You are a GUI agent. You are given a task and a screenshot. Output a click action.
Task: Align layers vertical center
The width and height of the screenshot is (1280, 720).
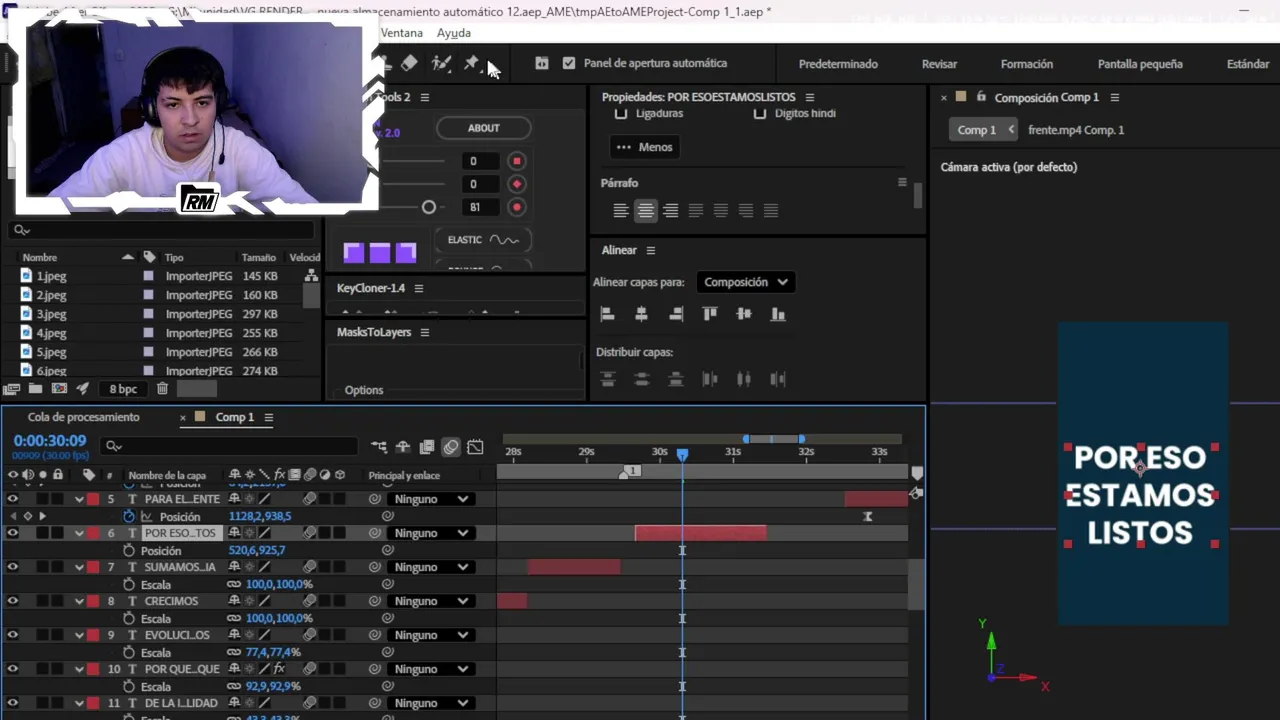(744, 314)
